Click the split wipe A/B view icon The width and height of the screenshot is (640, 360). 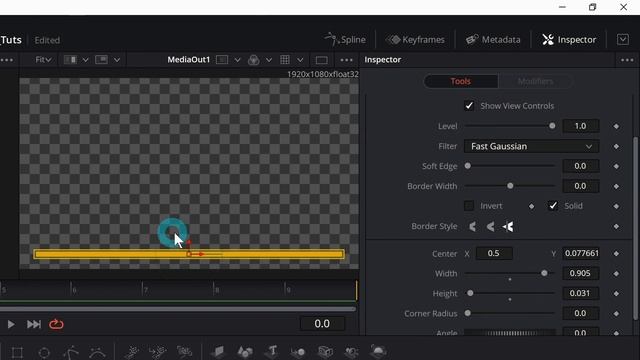(x=71, y=60)
